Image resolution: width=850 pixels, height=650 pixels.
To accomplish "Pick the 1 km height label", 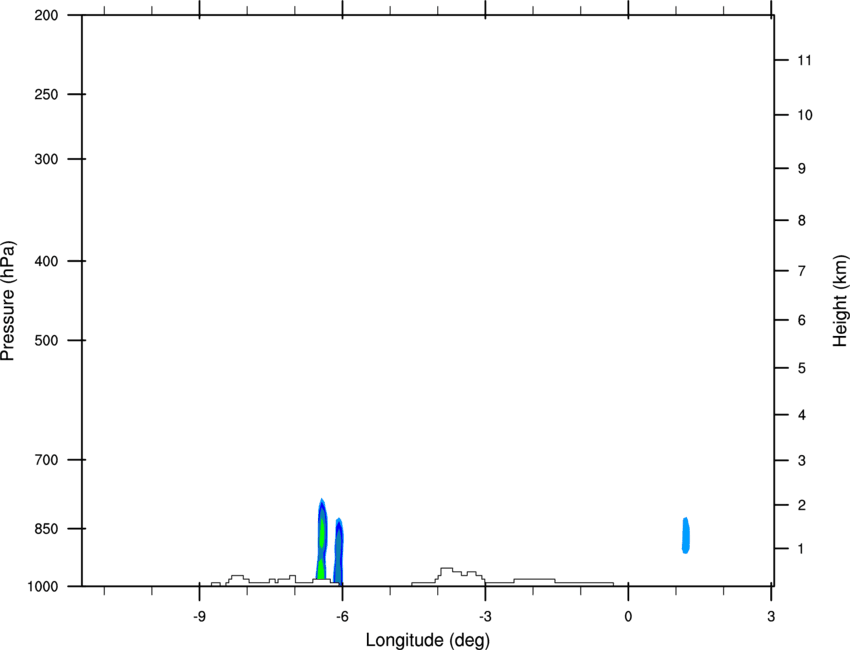I will pos(801,549).
